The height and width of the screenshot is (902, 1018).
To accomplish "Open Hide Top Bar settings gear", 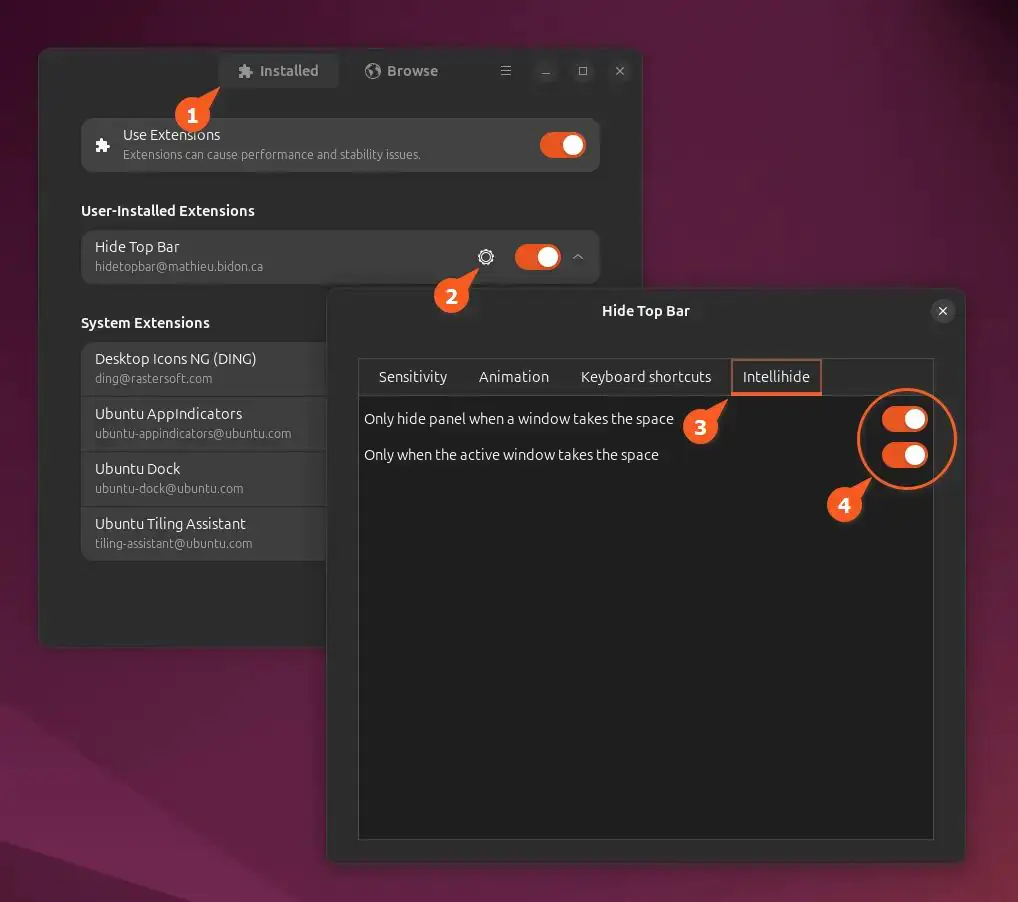I will (486, 257).
